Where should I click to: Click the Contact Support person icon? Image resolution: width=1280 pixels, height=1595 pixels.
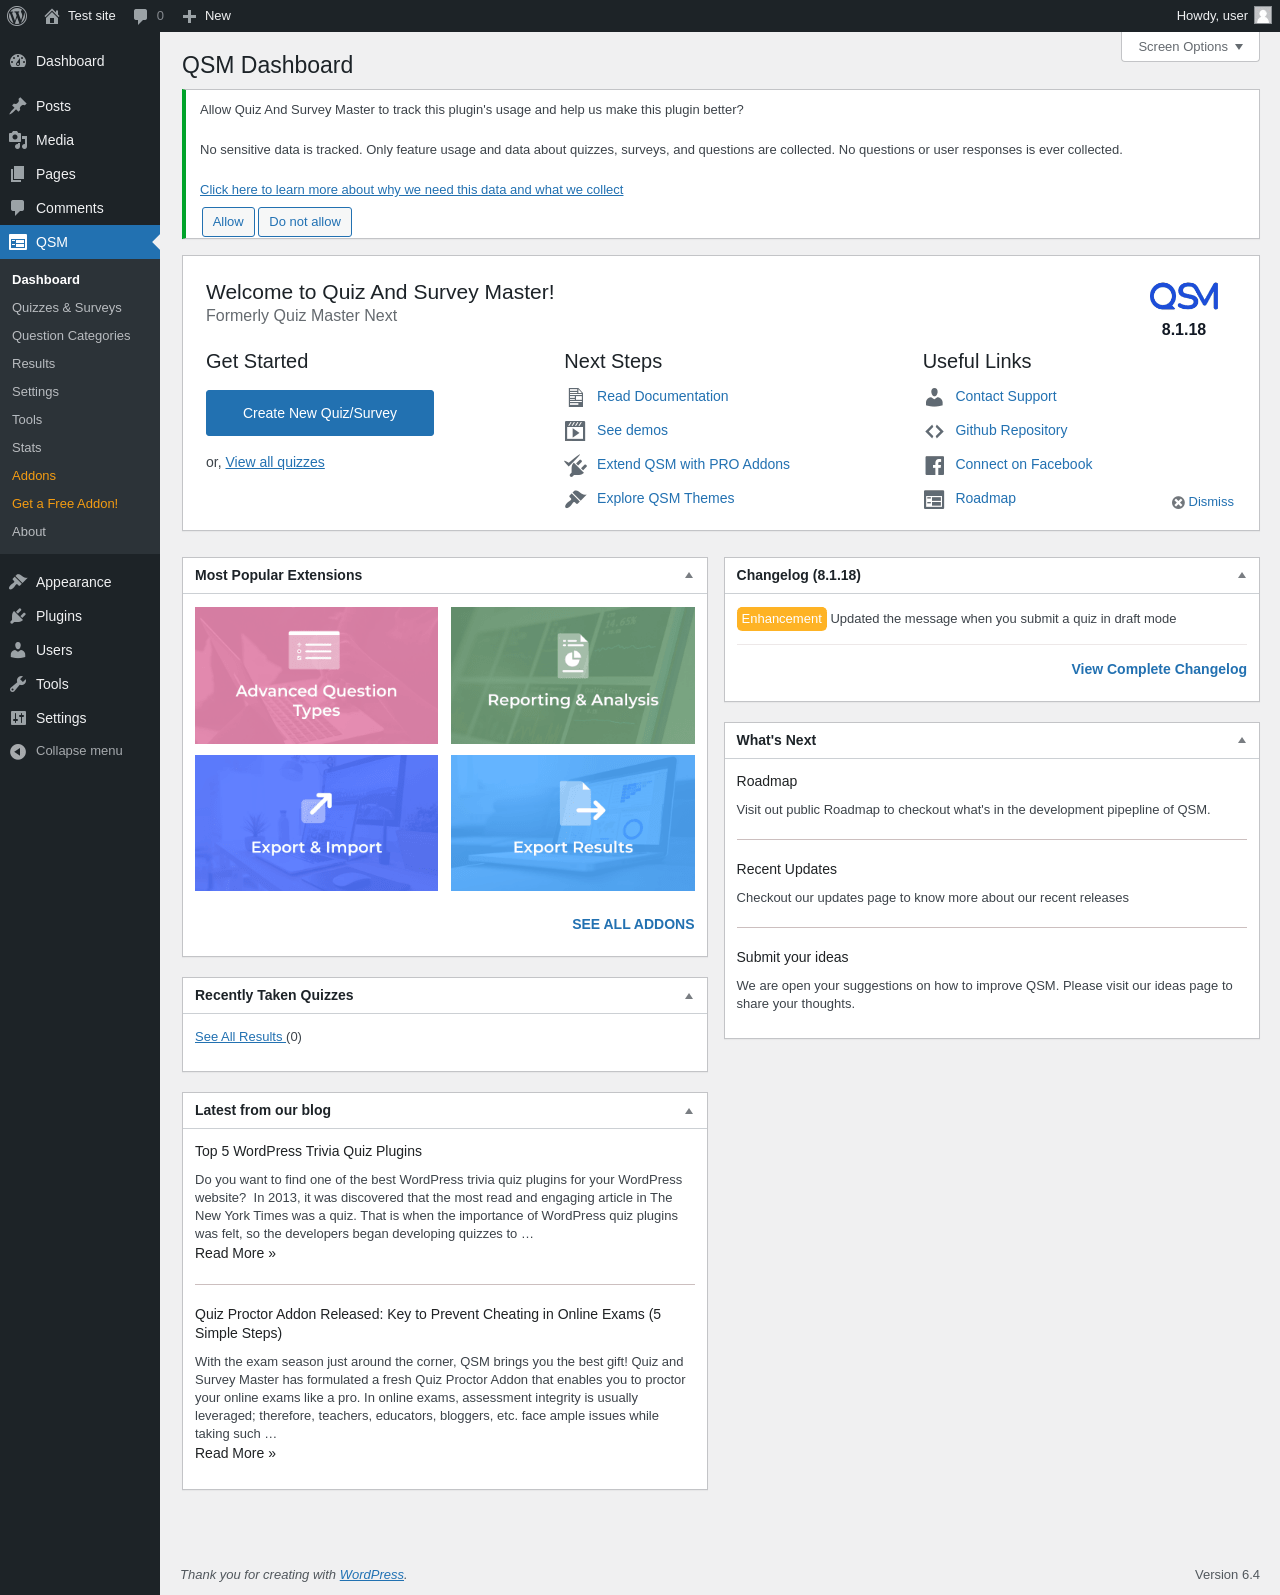click(934, 397)
